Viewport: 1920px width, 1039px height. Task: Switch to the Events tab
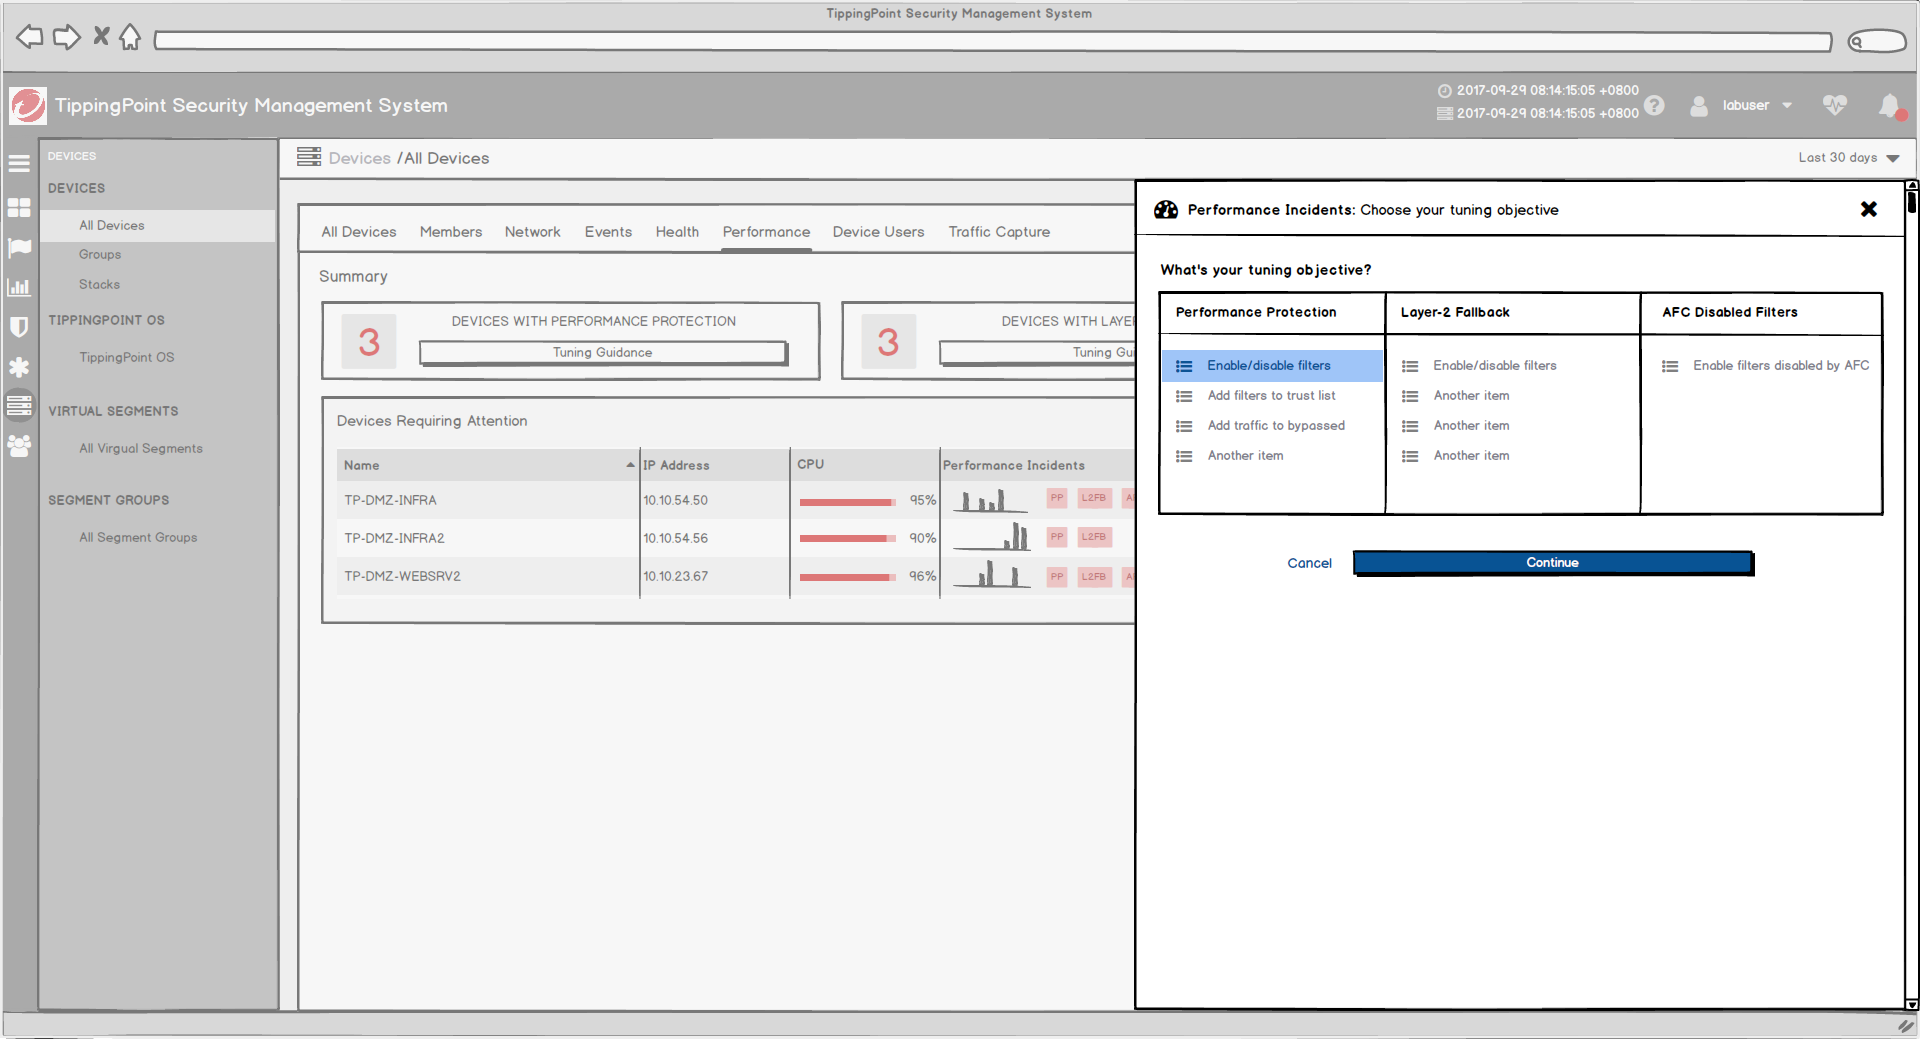pos(608,232)
